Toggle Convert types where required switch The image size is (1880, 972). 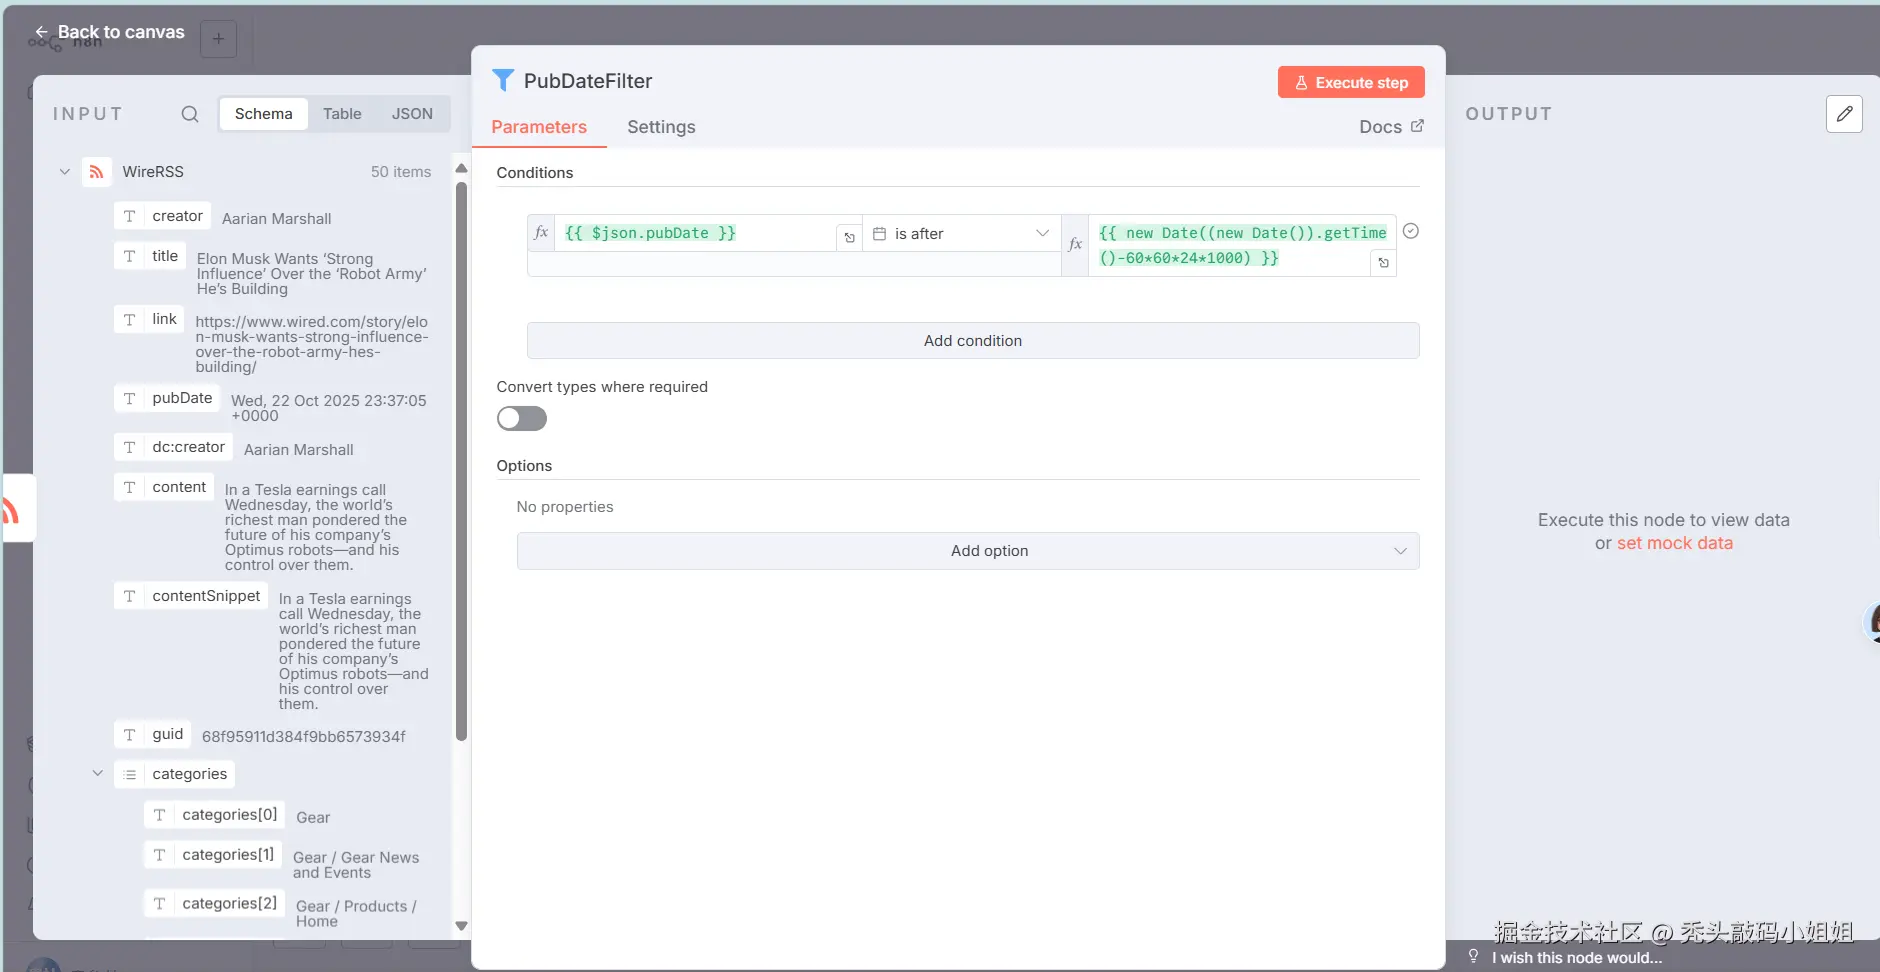[522, 419]
